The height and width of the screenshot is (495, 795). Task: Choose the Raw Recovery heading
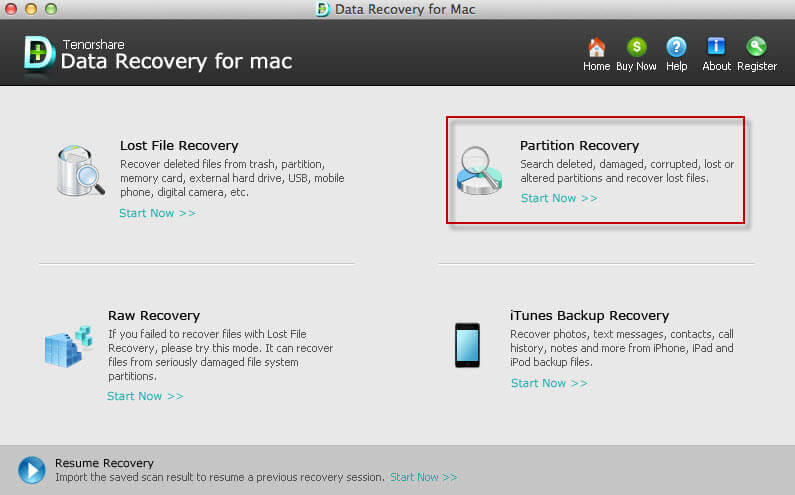click(154, 315)
